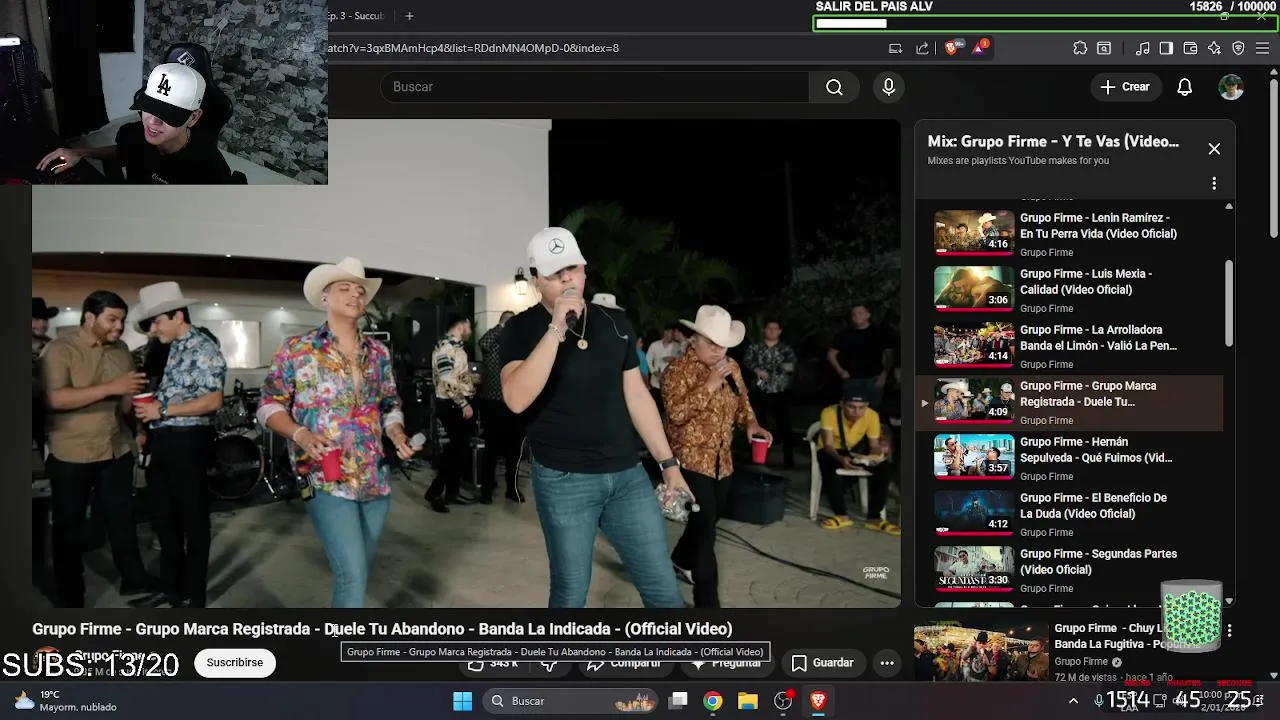Open the Brave Wallet icon
Viewport: 1280px width, 720px height.
pyautogui.click(x=1190, y=48)
